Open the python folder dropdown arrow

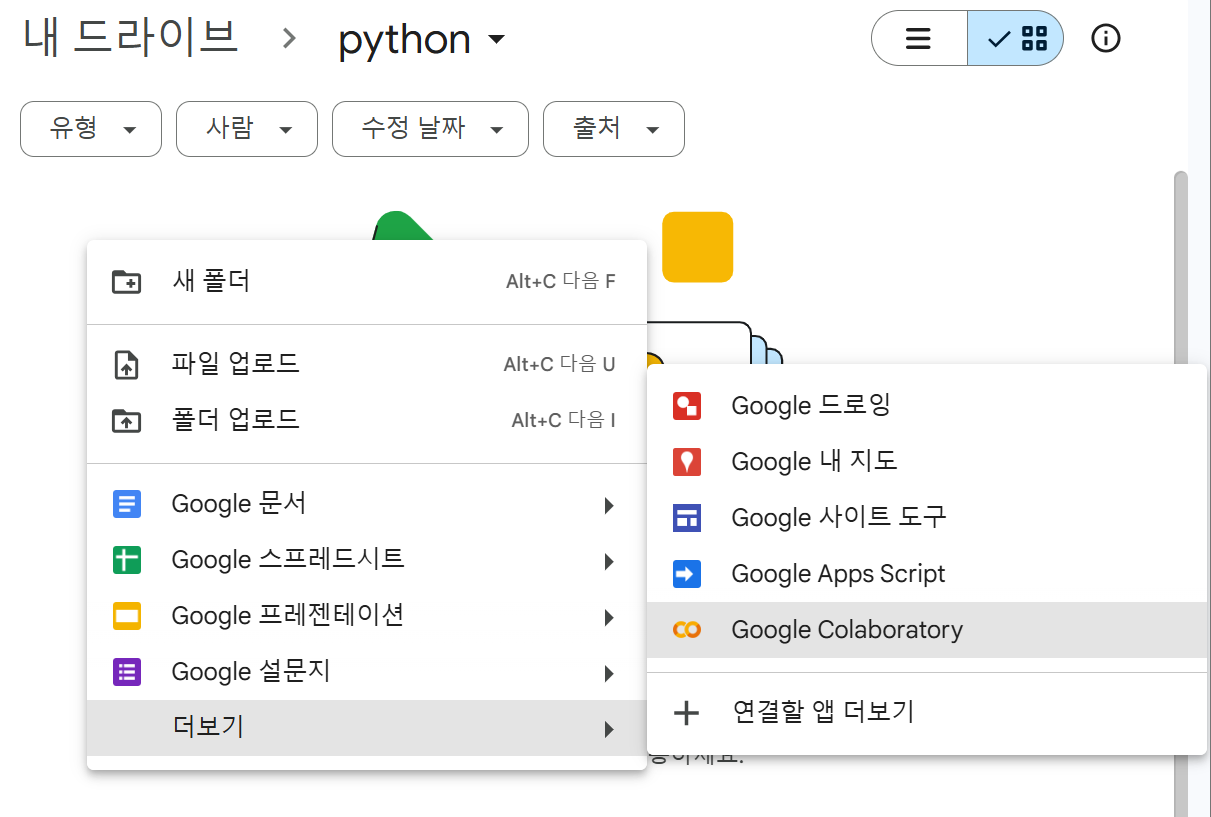tap(496, 41)
